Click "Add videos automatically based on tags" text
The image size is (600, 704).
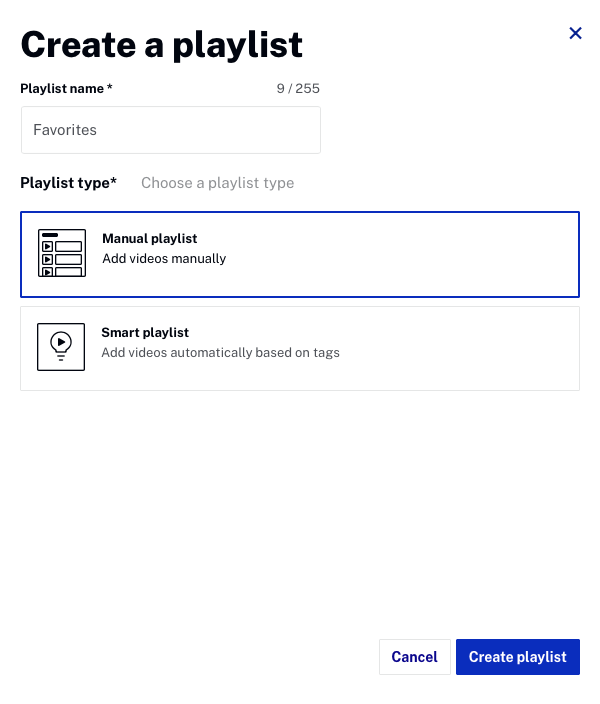click(x=220, y=353)
